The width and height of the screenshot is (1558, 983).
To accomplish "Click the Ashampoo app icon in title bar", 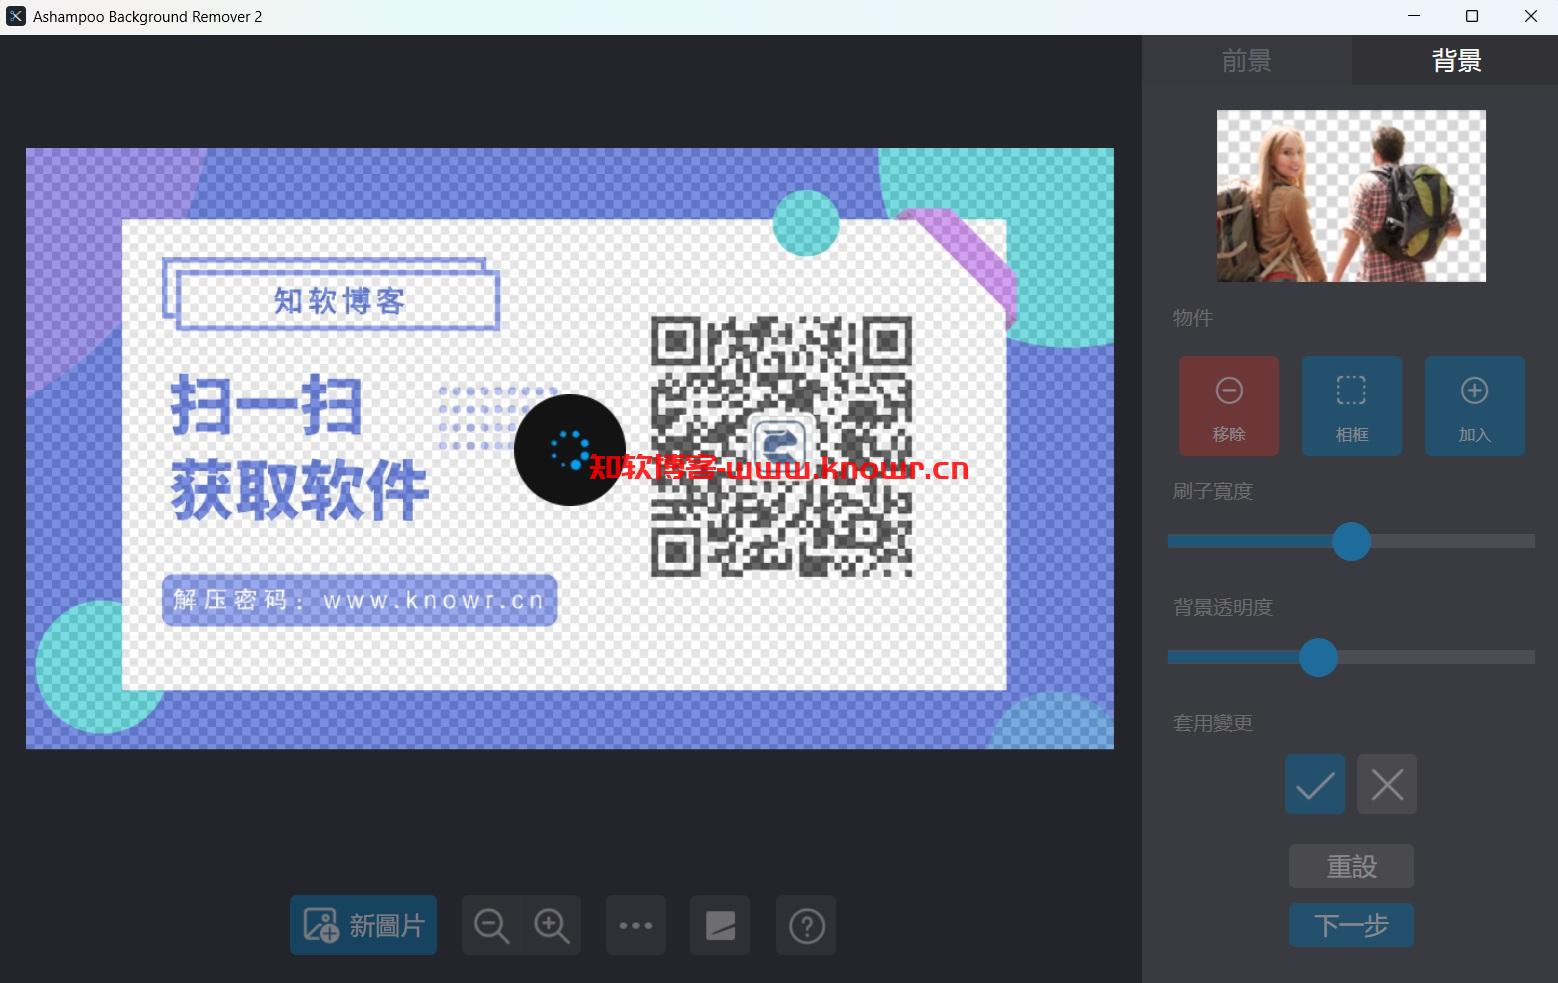I will 16,16.
